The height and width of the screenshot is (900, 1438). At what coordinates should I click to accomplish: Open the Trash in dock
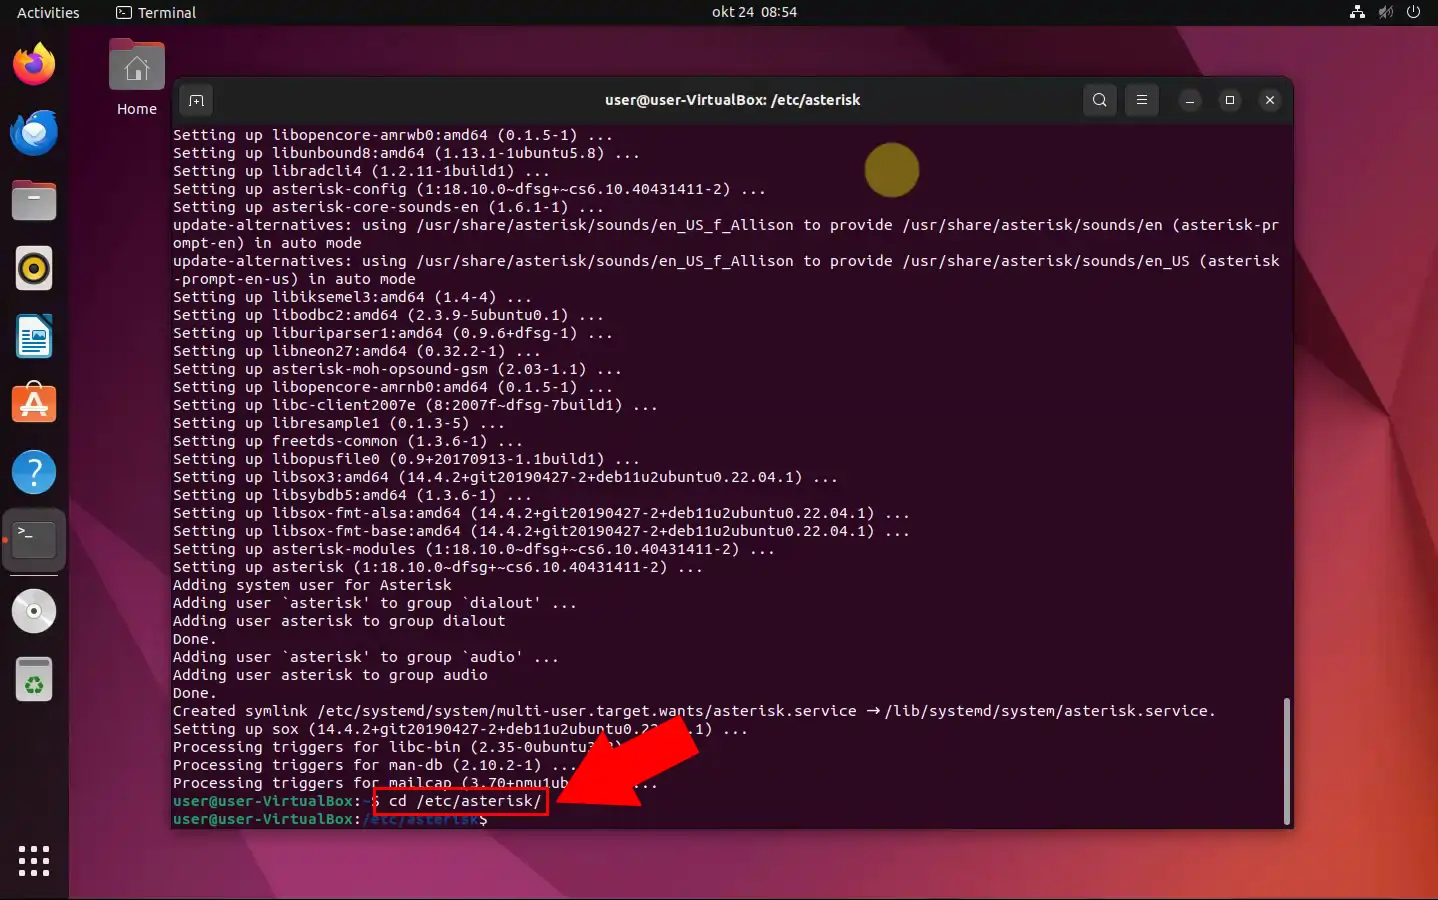[34, 680]
